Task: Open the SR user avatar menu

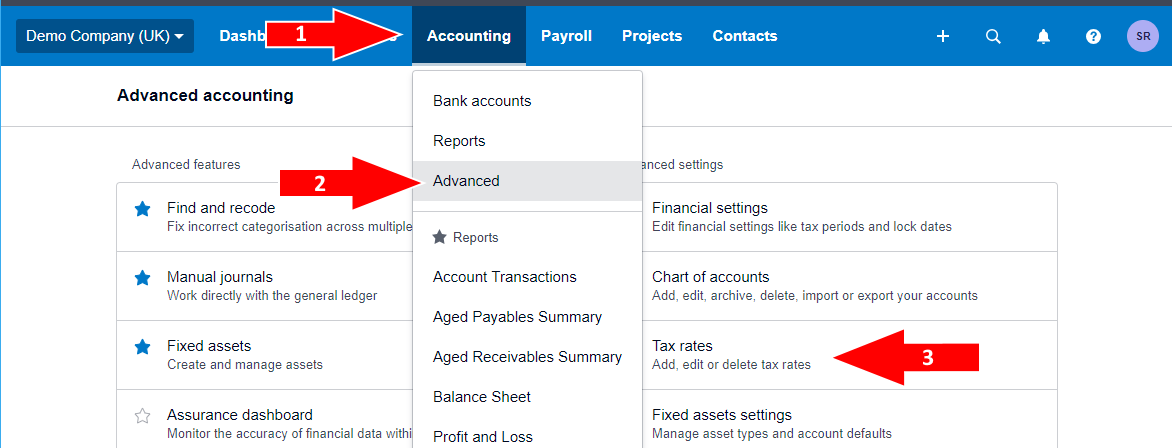Action: point(1142,36)
